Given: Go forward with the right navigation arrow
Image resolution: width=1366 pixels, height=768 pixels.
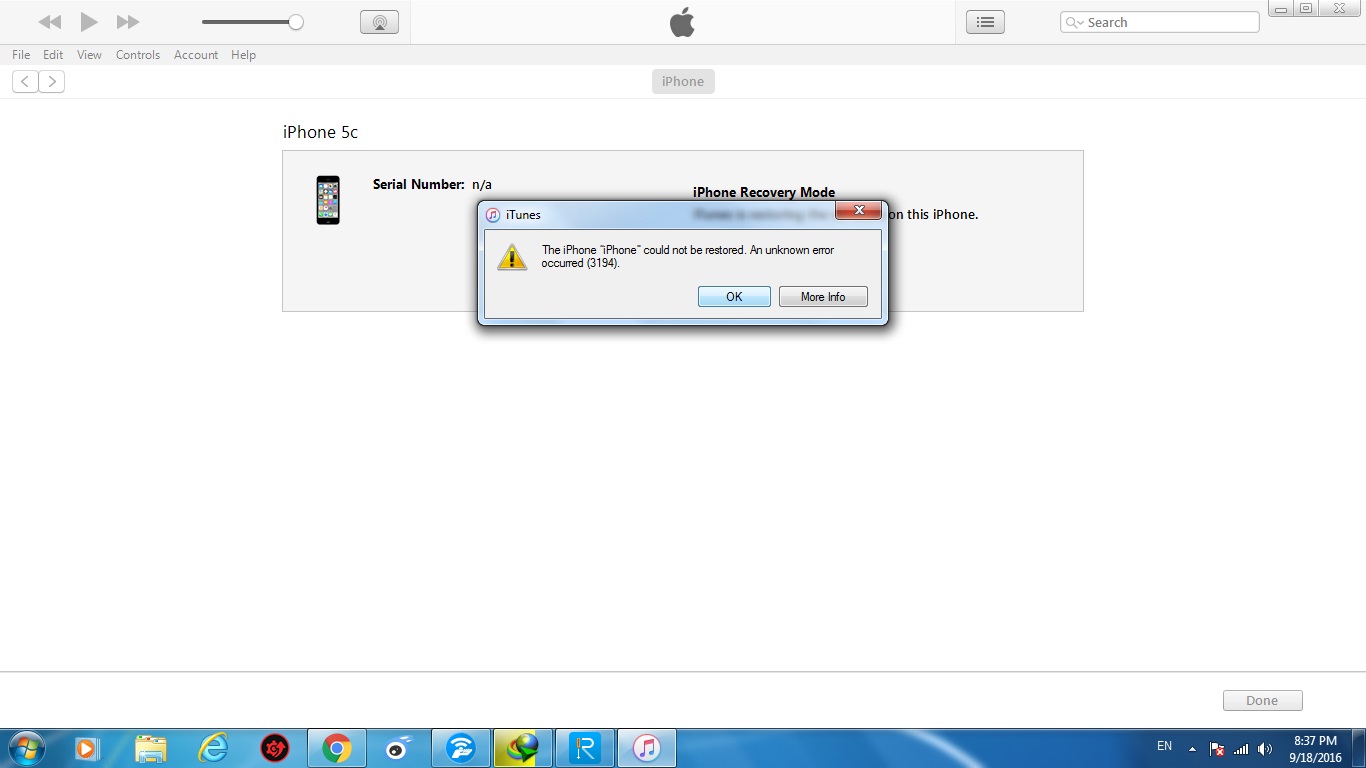Looking at the screenshot, I should tap(52, 82).
